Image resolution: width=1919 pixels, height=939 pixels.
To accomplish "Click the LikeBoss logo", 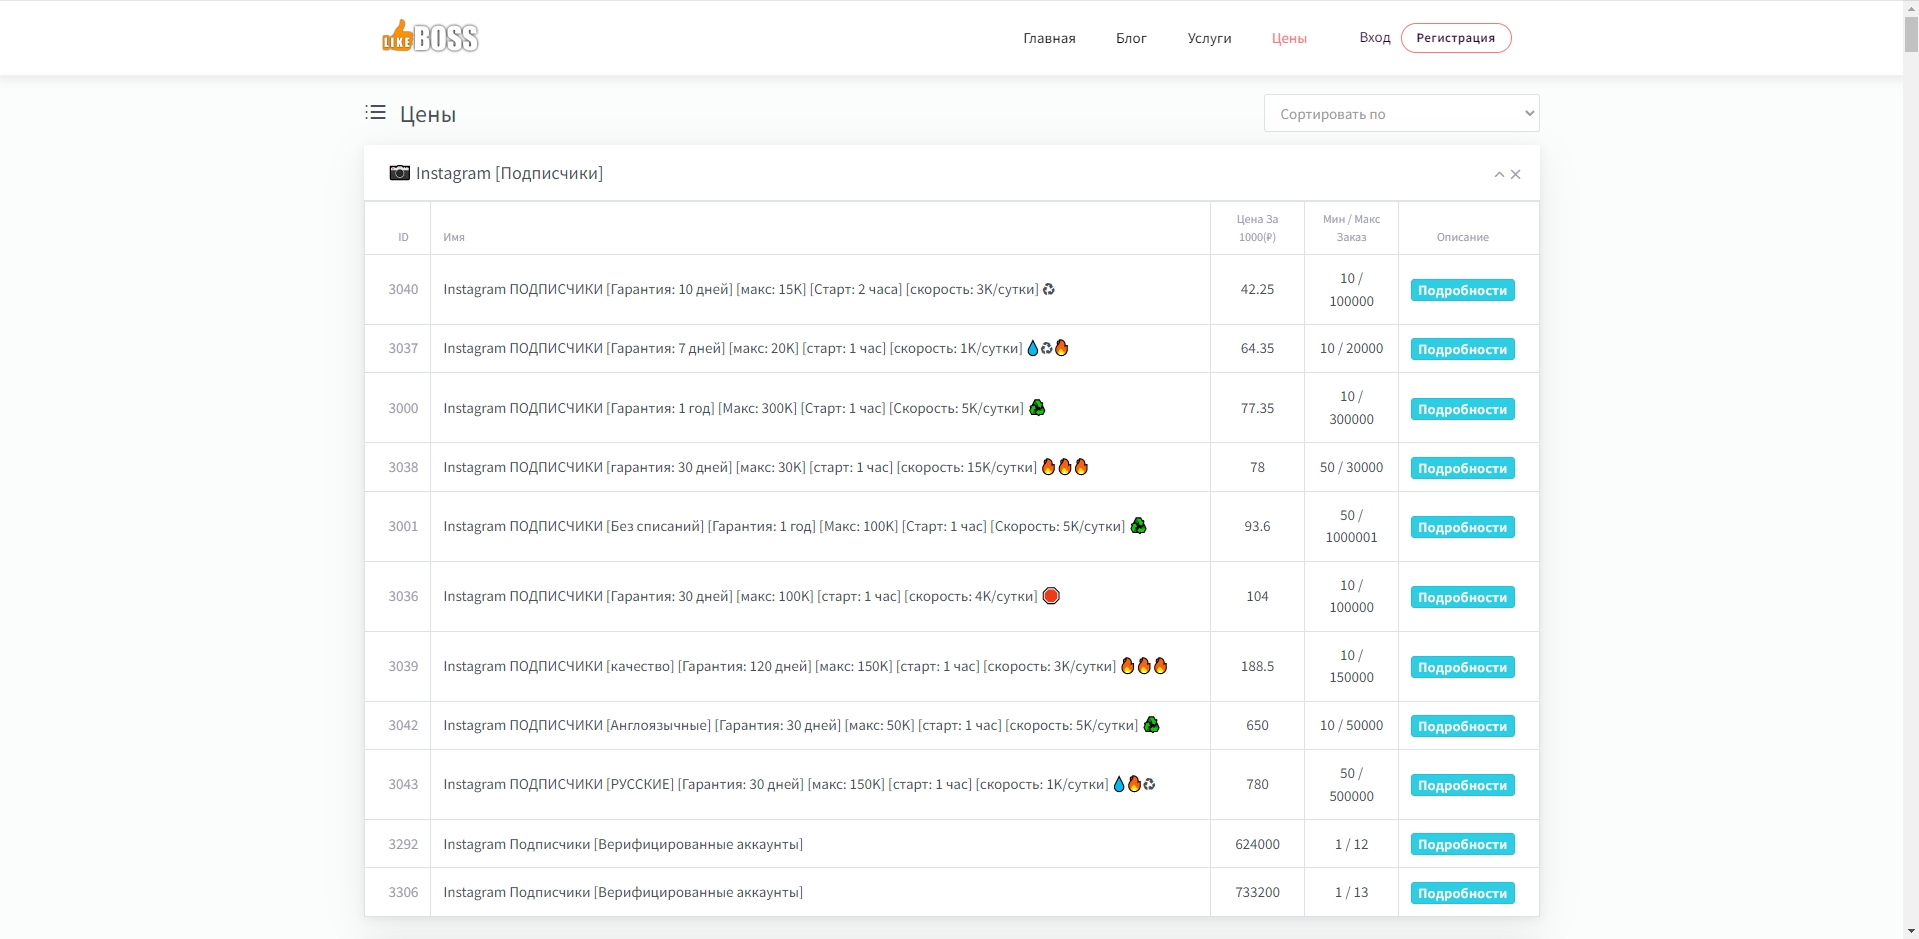I will click(430, 37).
